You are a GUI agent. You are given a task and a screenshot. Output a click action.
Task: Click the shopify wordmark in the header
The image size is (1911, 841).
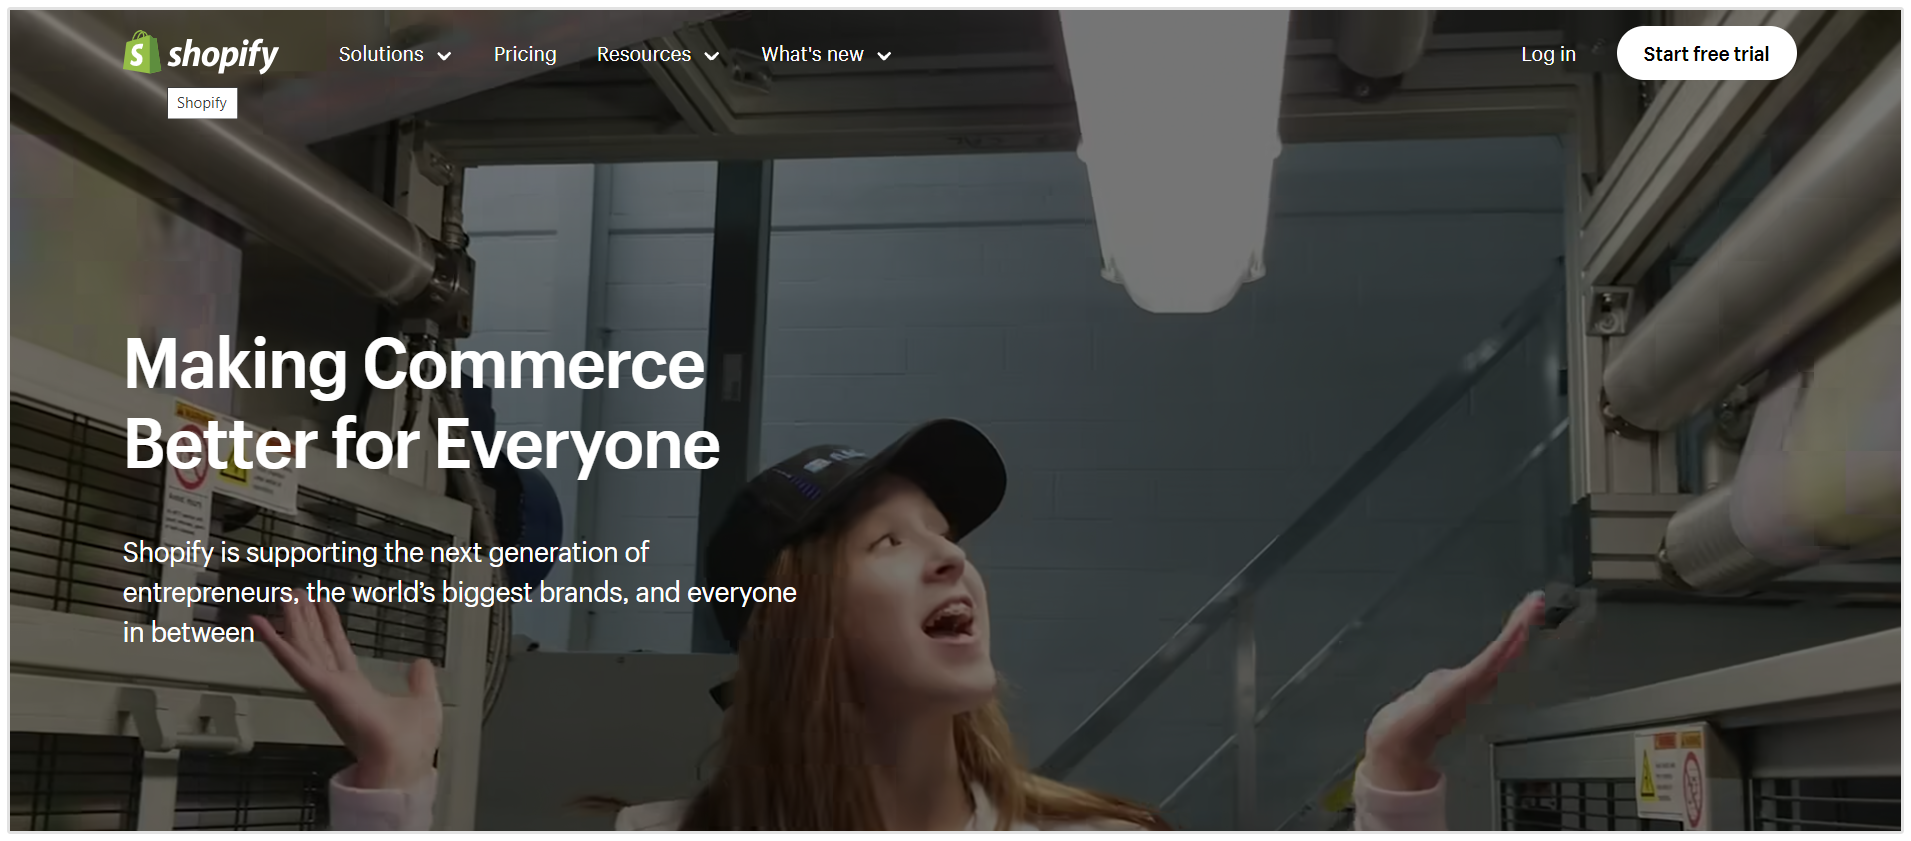222,54
